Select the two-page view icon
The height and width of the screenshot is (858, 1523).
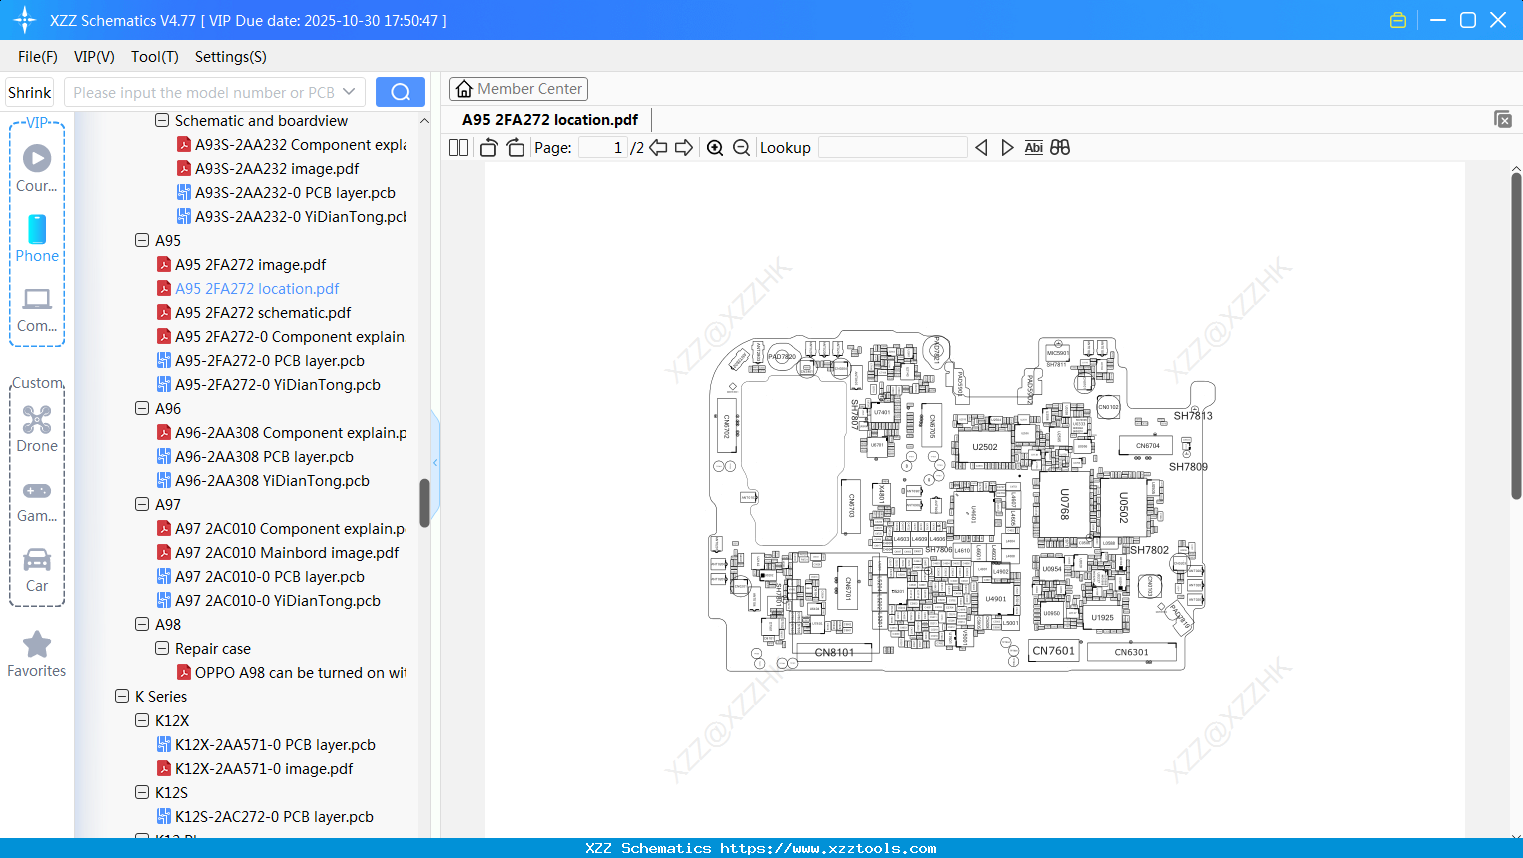point(457,147)
